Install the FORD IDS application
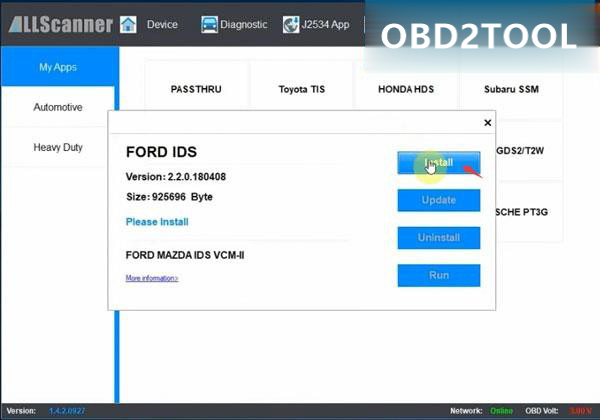The width and height of the screenshot is (600, 420). (439, 163)
